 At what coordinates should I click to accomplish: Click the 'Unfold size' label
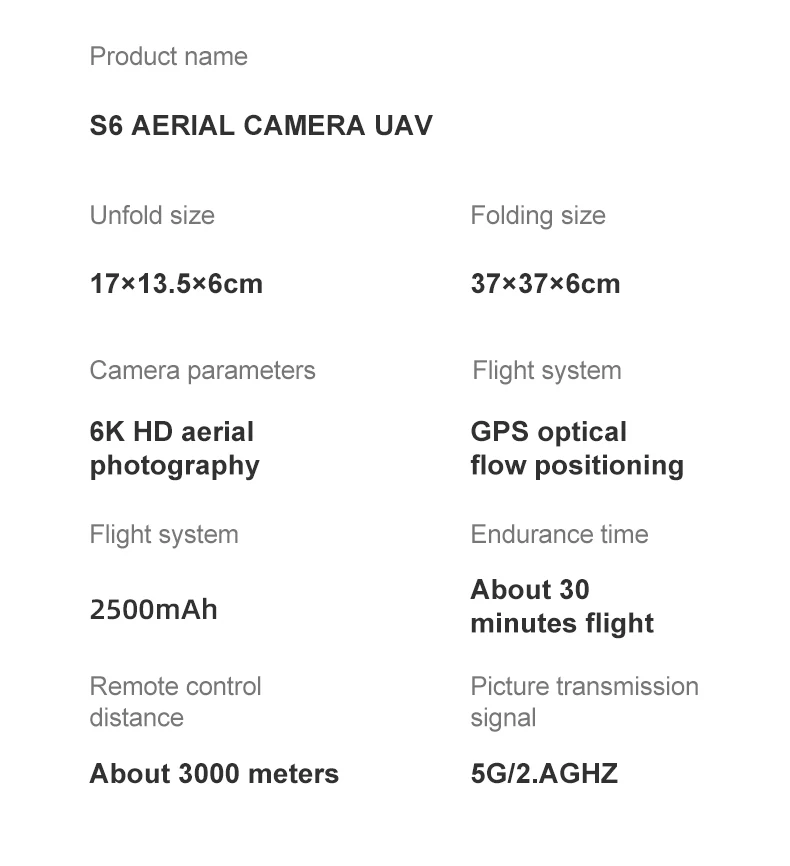coord(152,215)
